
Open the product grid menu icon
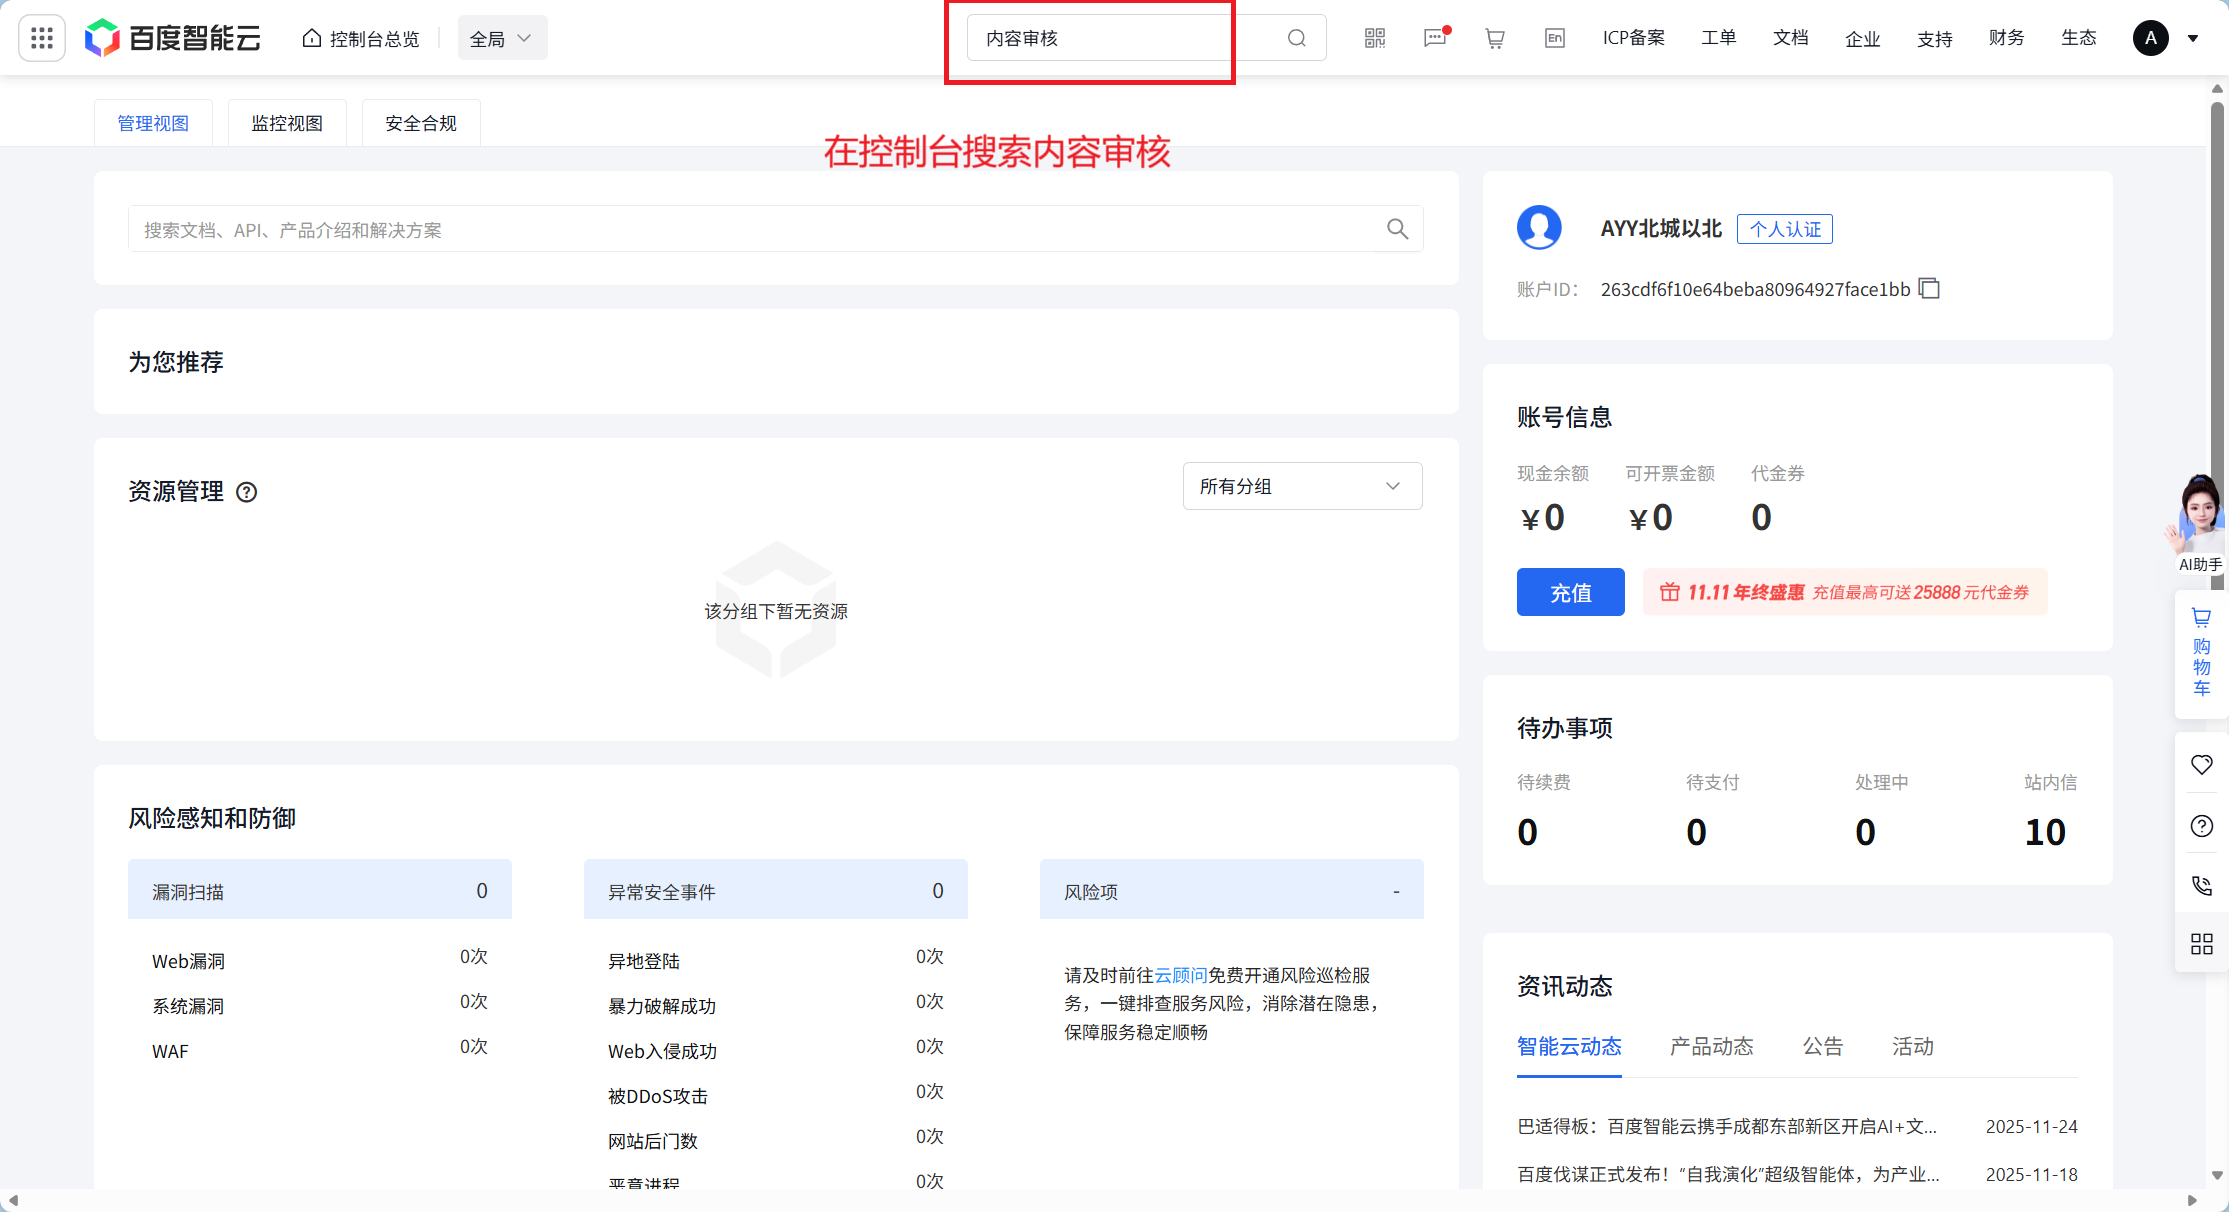click(42, 38)
